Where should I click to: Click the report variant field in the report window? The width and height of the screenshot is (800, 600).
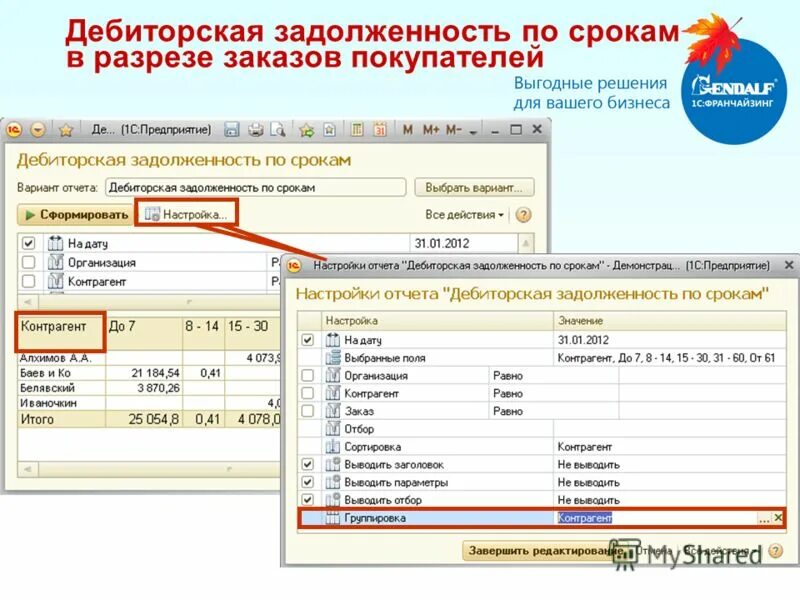pyautogui.click(x=256, y=187)
